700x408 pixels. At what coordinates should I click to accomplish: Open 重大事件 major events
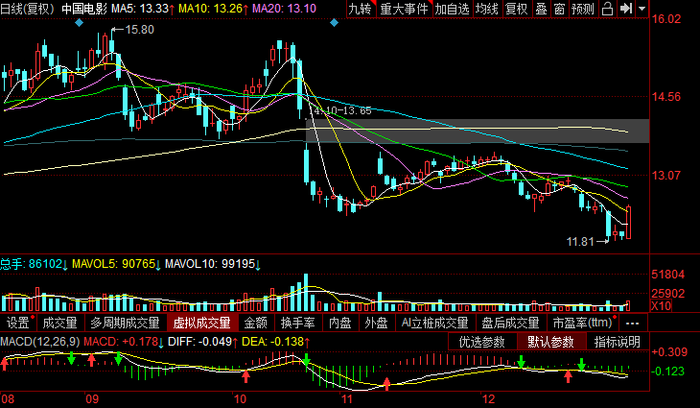tap(404, 8)
